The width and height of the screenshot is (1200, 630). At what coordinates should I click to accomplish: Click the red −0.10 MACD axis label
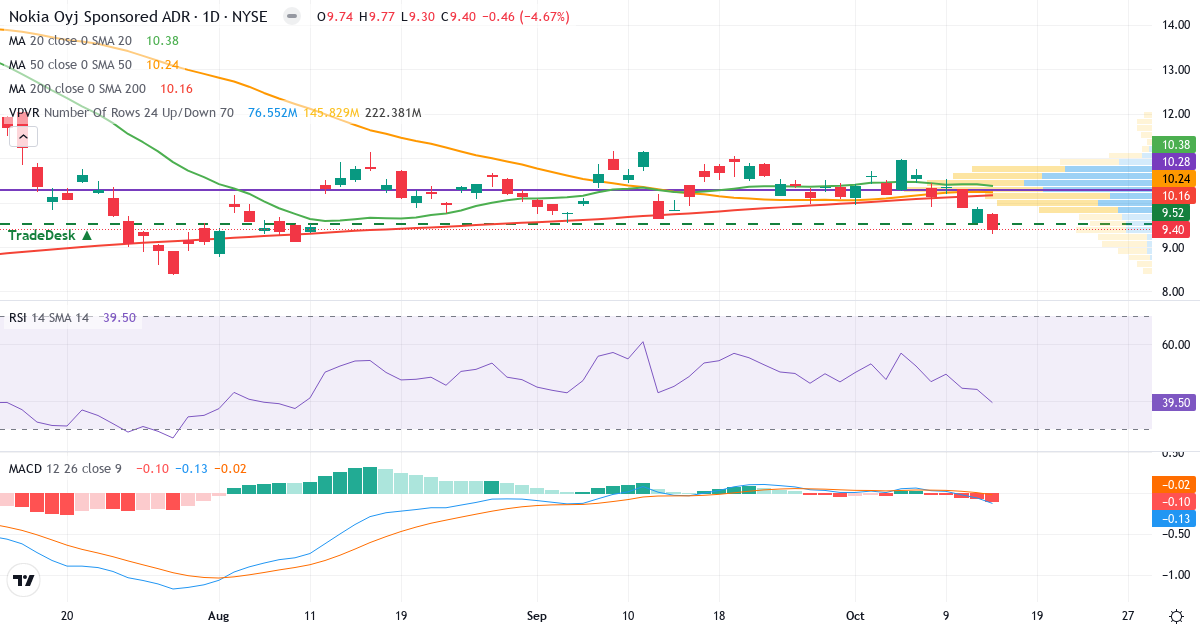click(1173, 501)
